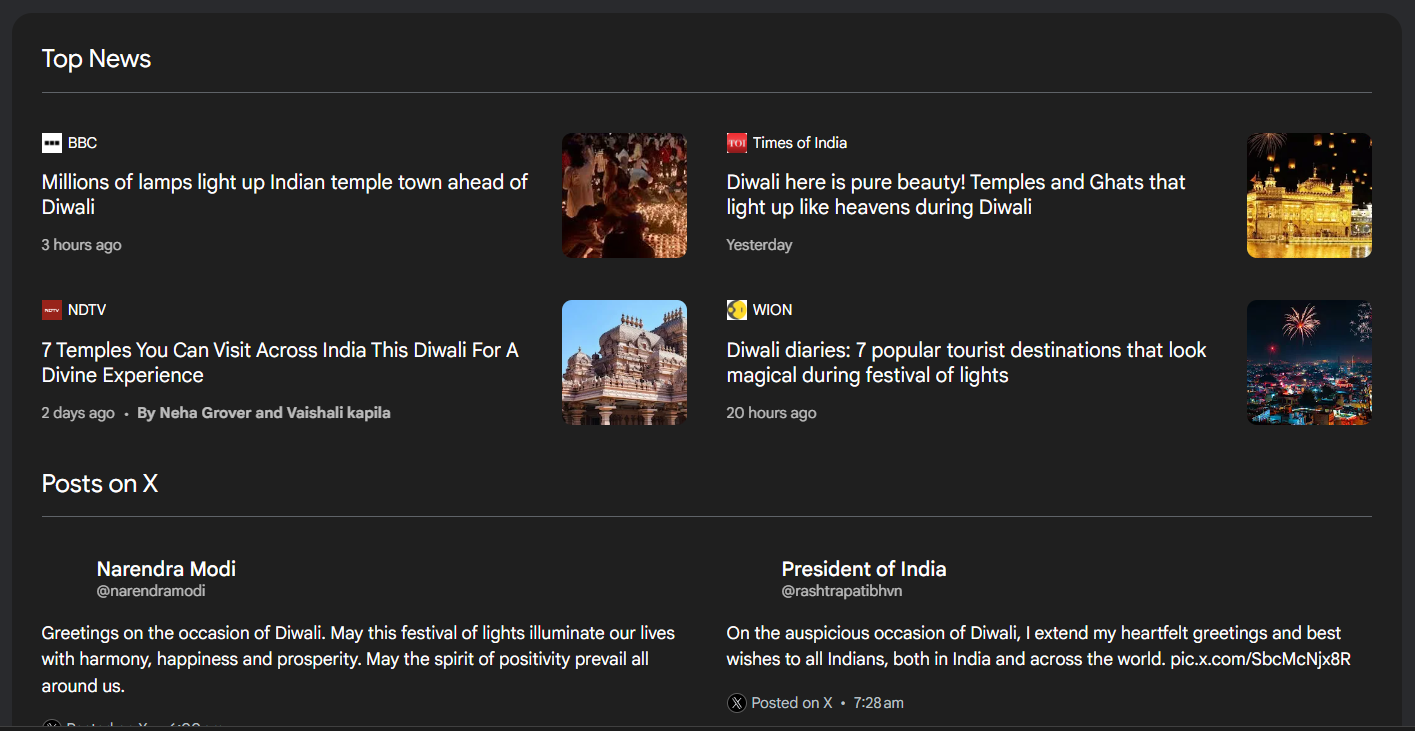Image resolution: width=1415 pixels, height=731 pixels.
Task: Click the @rashtrapatibhvn handle
Action: (x=841, y=591)
